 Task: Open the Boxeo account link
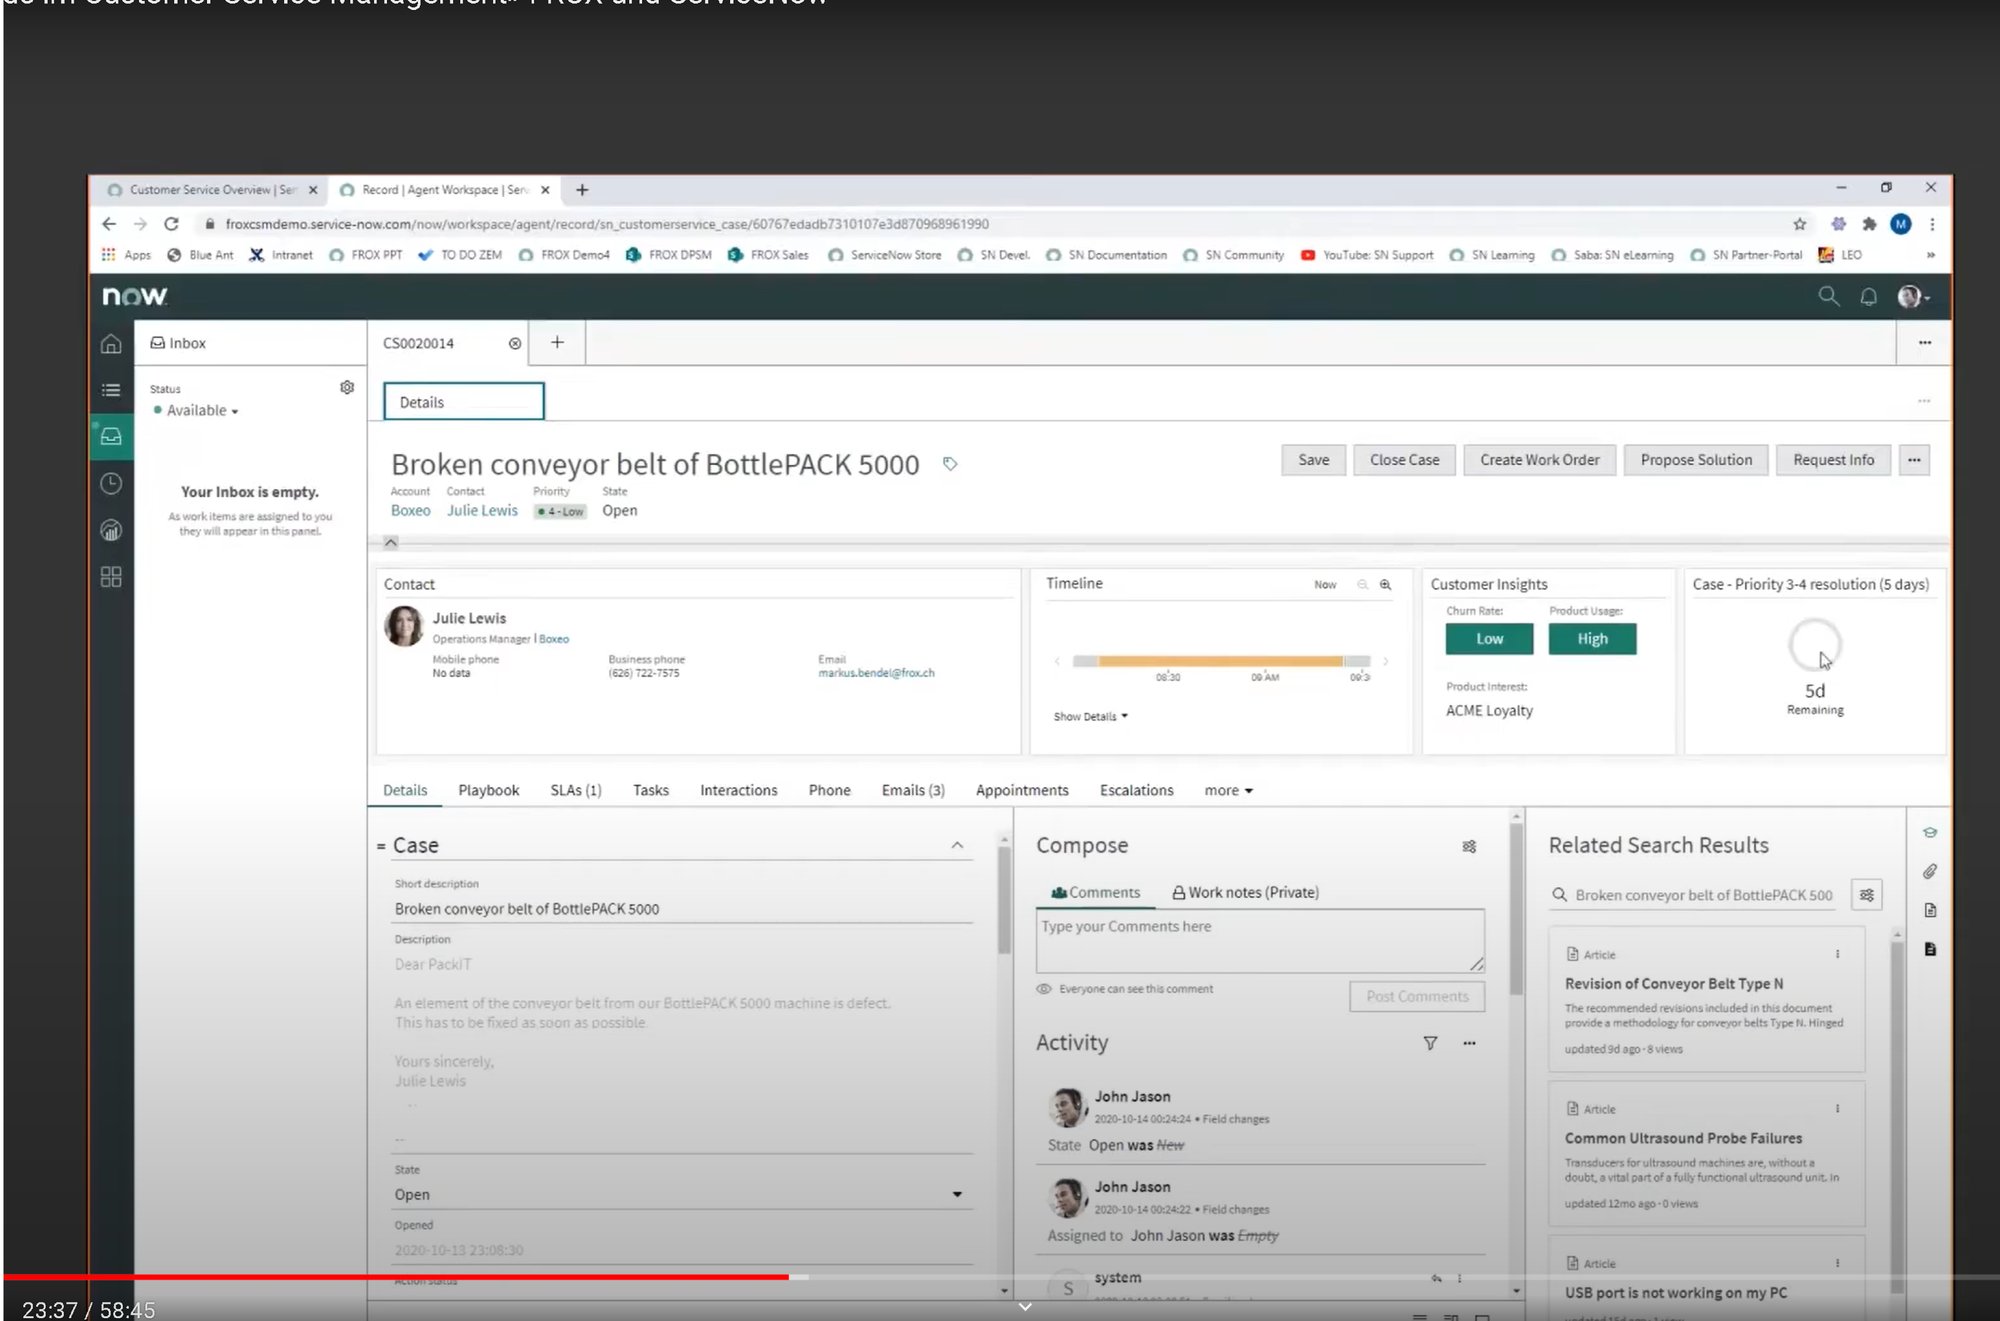click(410, 510)
